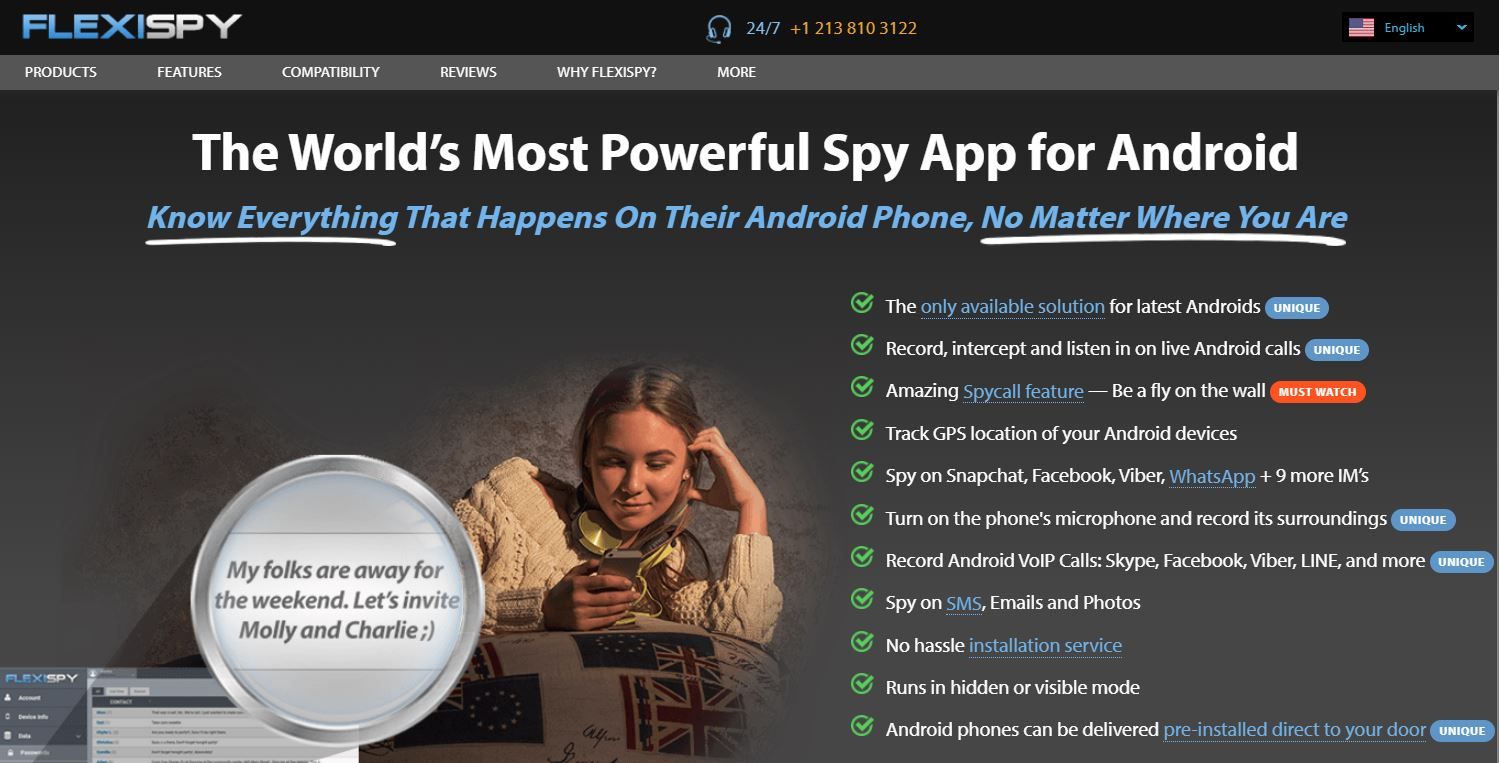
Task: Click the UNIQUE badge after microphone feature
Action: 1423,520
